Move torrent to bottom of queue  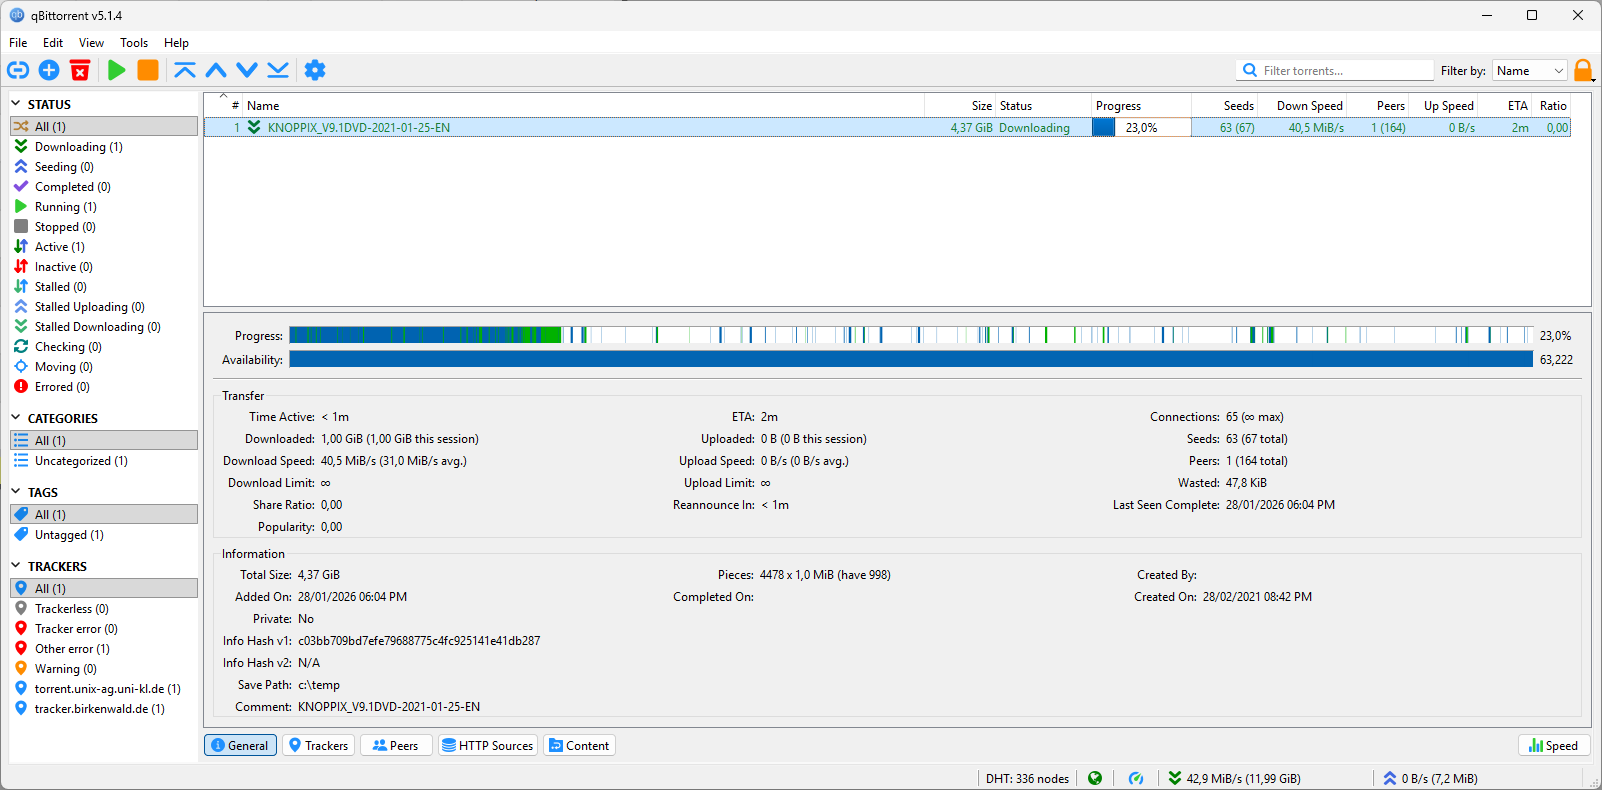[x=278, y=70]
